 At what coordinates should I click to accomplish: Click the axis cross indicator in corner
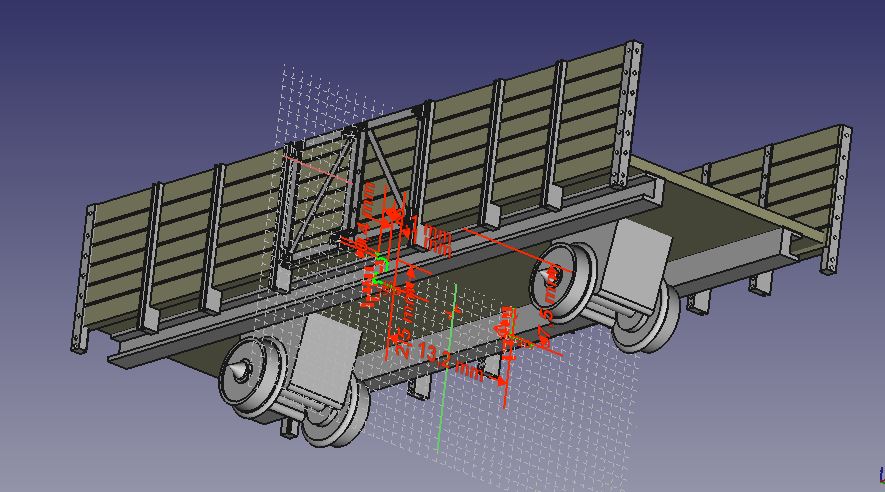click(x=880, y=473)
